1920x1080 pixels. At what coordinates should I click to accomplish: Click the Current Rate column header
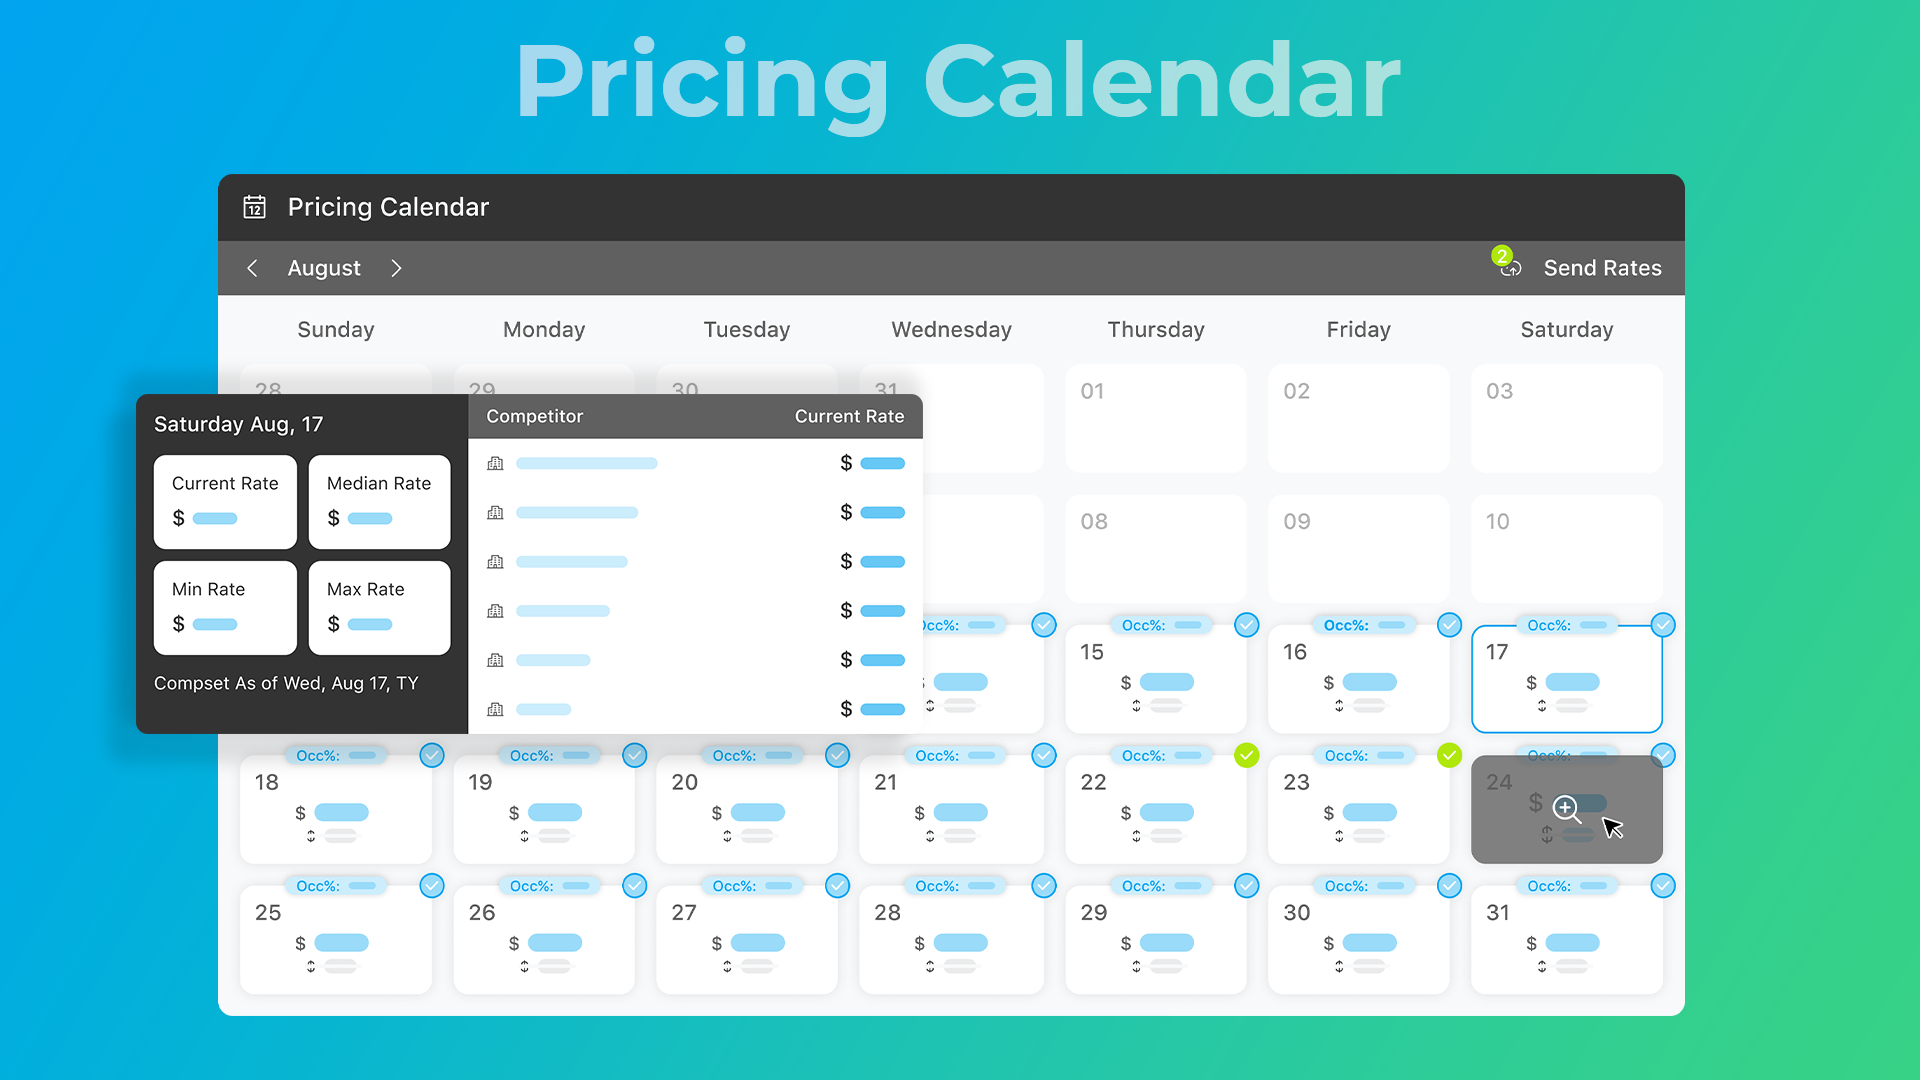[849, 416]
